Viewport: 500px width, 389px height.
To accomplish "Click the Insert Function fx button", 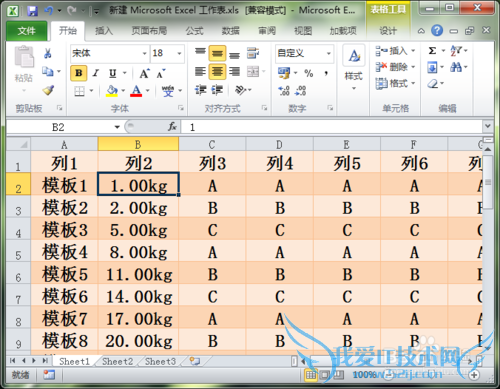I will coord(172,127).
